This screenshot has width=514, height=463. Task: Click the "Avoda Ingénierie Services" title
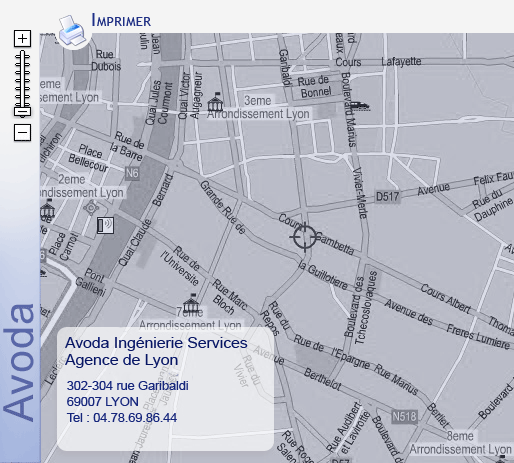[x=156, y=343]
